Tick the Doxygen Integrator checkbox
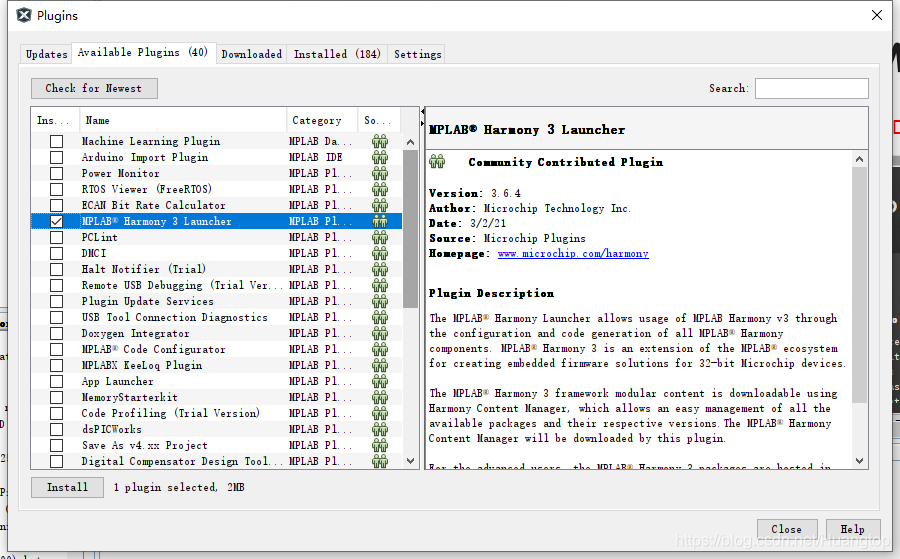The image size is (900, 559). (x=56, y=333)
